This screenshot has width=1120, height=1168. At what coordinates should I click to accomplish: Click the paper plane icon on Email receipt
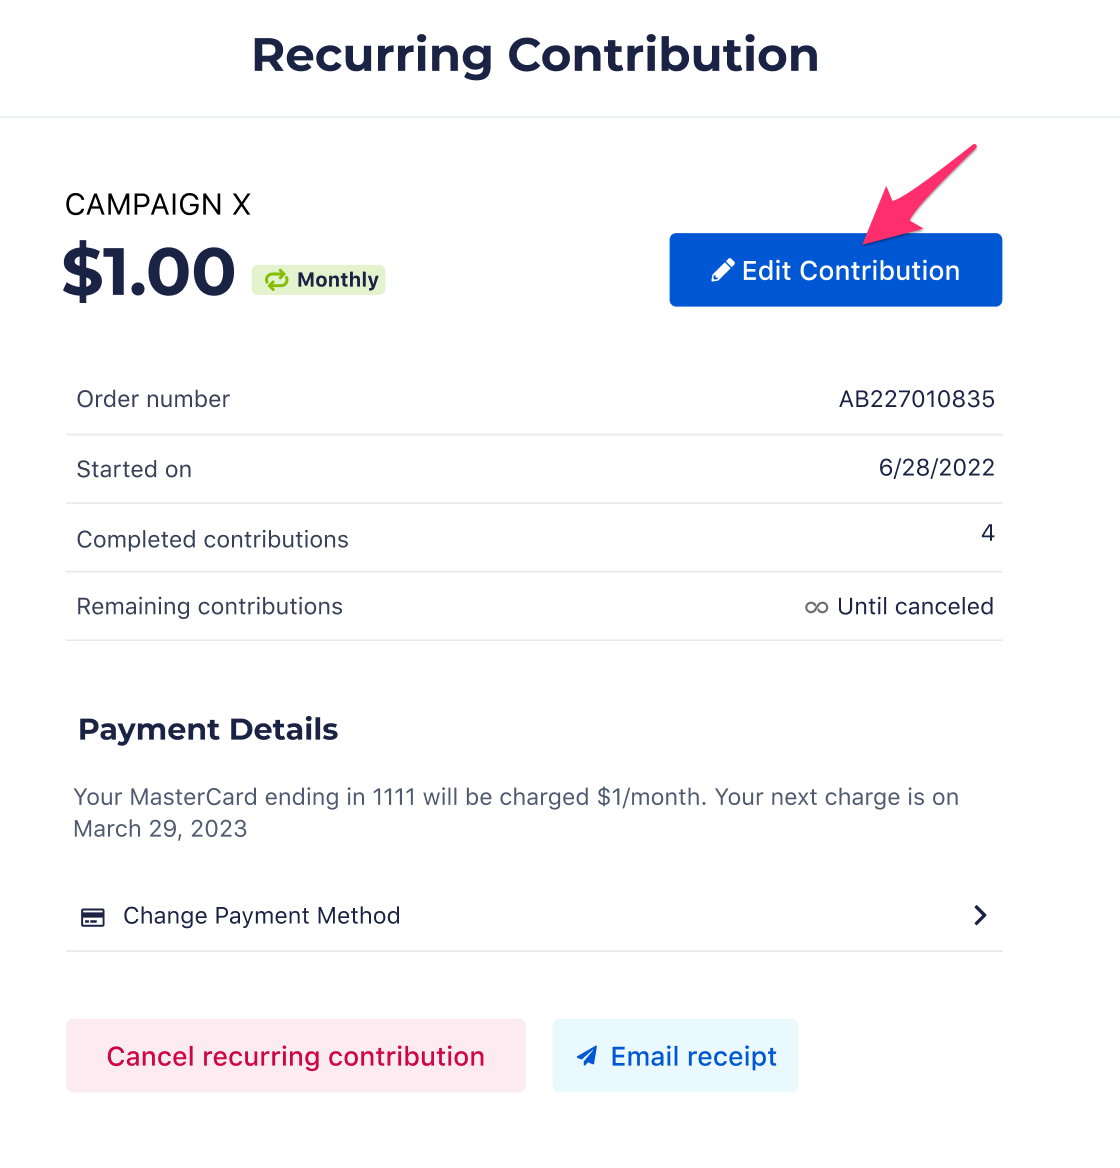tap(588, 1056)
